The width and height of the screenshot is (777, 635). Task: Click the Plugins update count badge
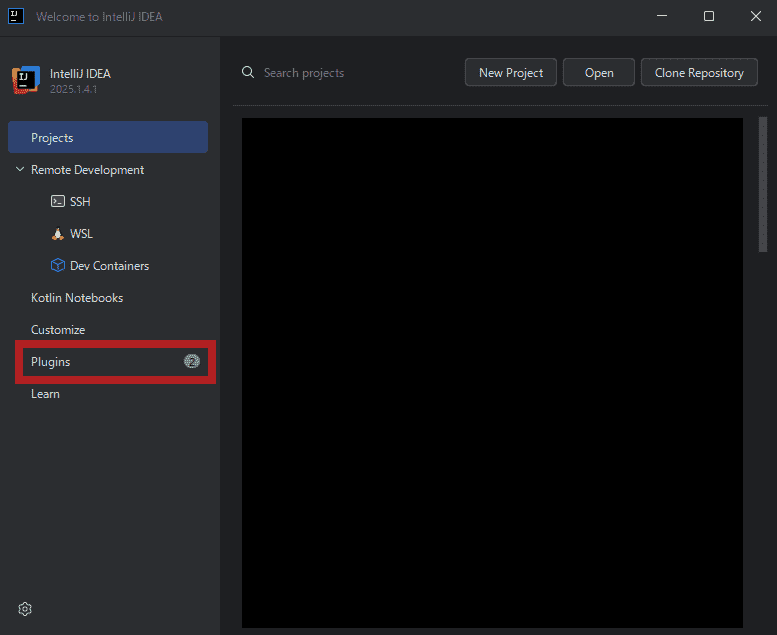pyautogui.click(x=192, y=362)
